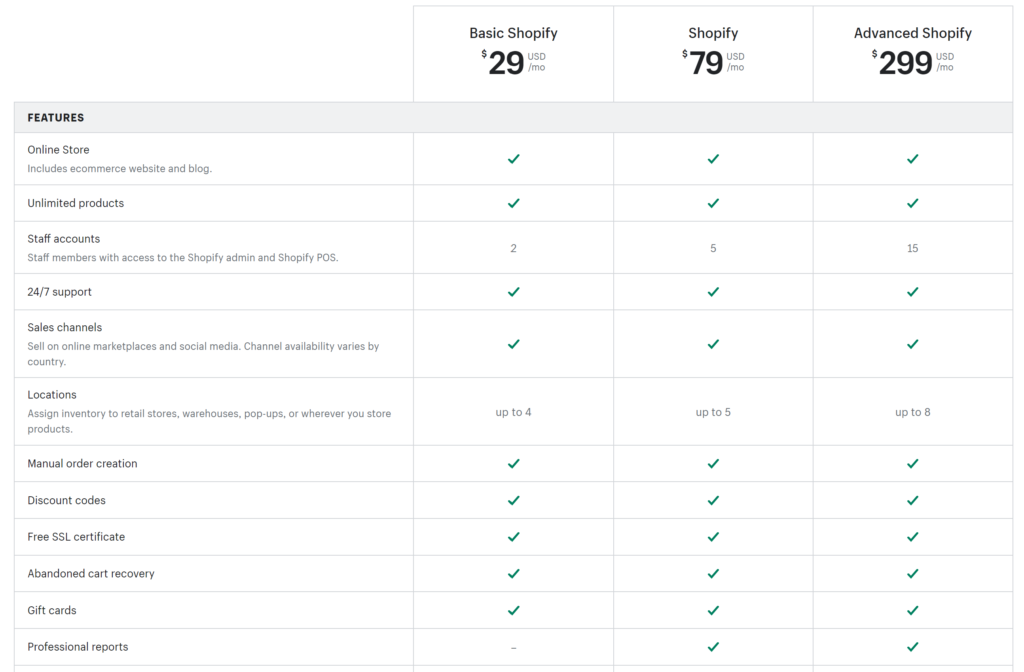
Task: Click the Online Store checkmark under Basic Shopify
Action: click(x=513, y=159)
